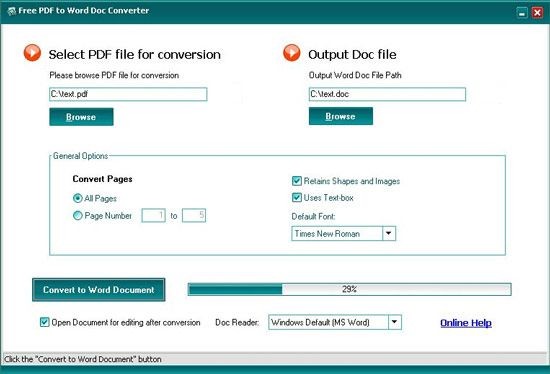Choose the Page Number radio option
Screen dimensions: 550x374
click(78, 215)
